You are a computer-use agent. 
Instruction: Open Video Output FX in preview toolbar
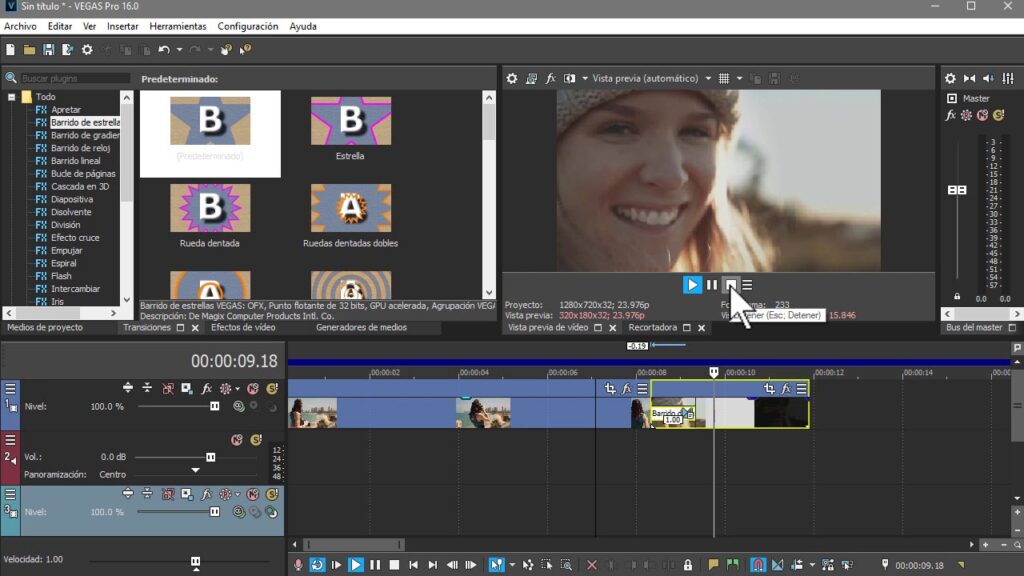pyautogui.click(x=550, y=78)
